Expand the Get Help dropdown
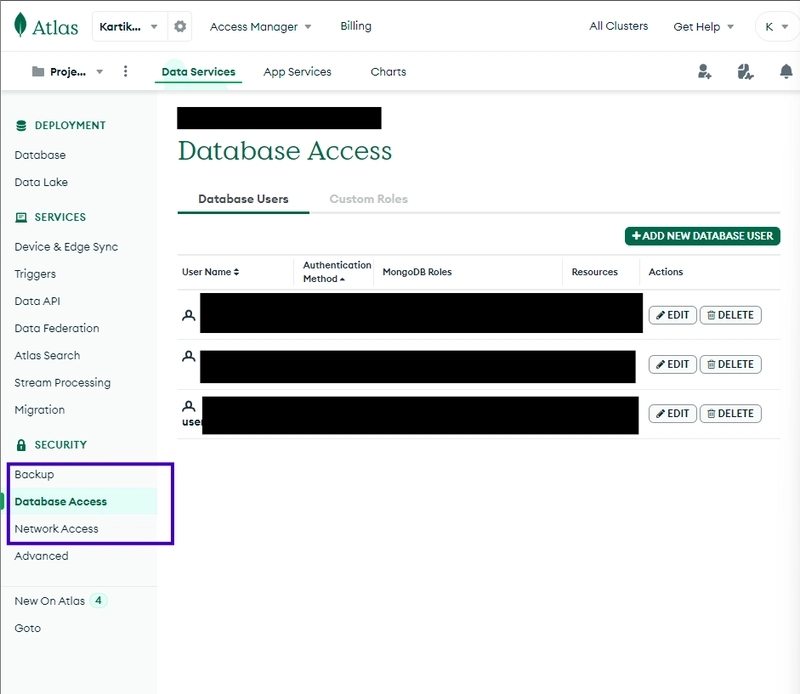The width and height of the screenshot is (800, 694). pyautogui.click(x=704, y=27)
